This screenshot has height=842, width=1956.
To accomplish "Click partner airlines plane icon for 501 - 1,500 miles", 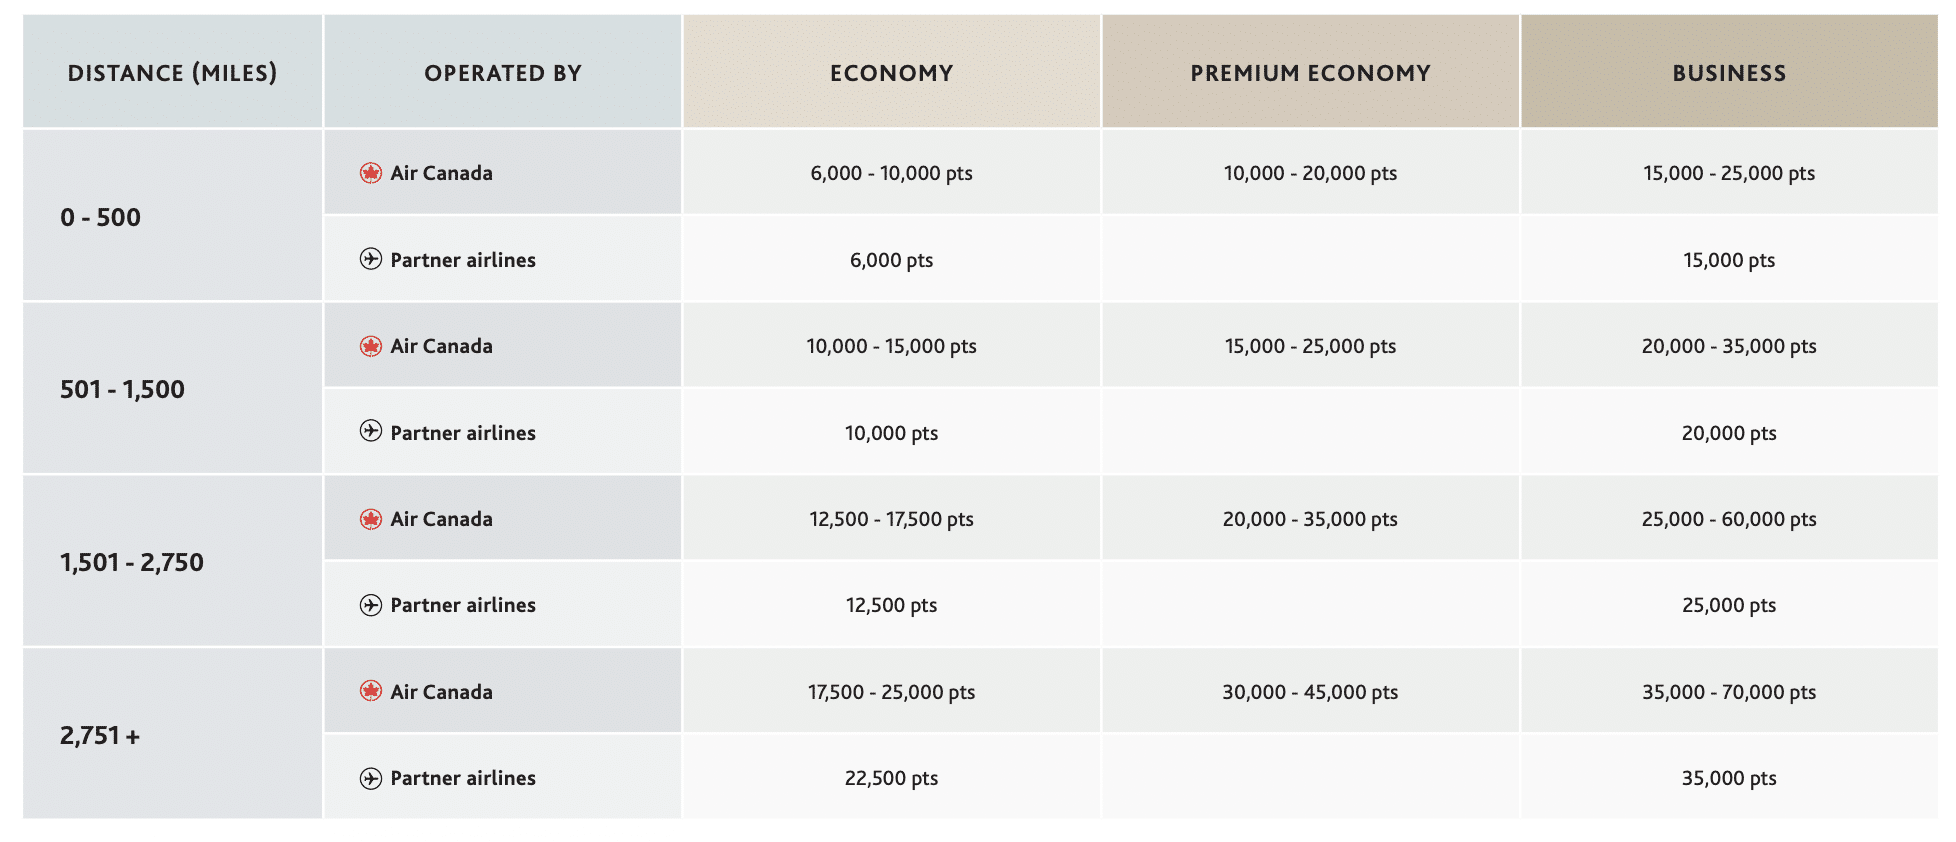I will 371,431.
